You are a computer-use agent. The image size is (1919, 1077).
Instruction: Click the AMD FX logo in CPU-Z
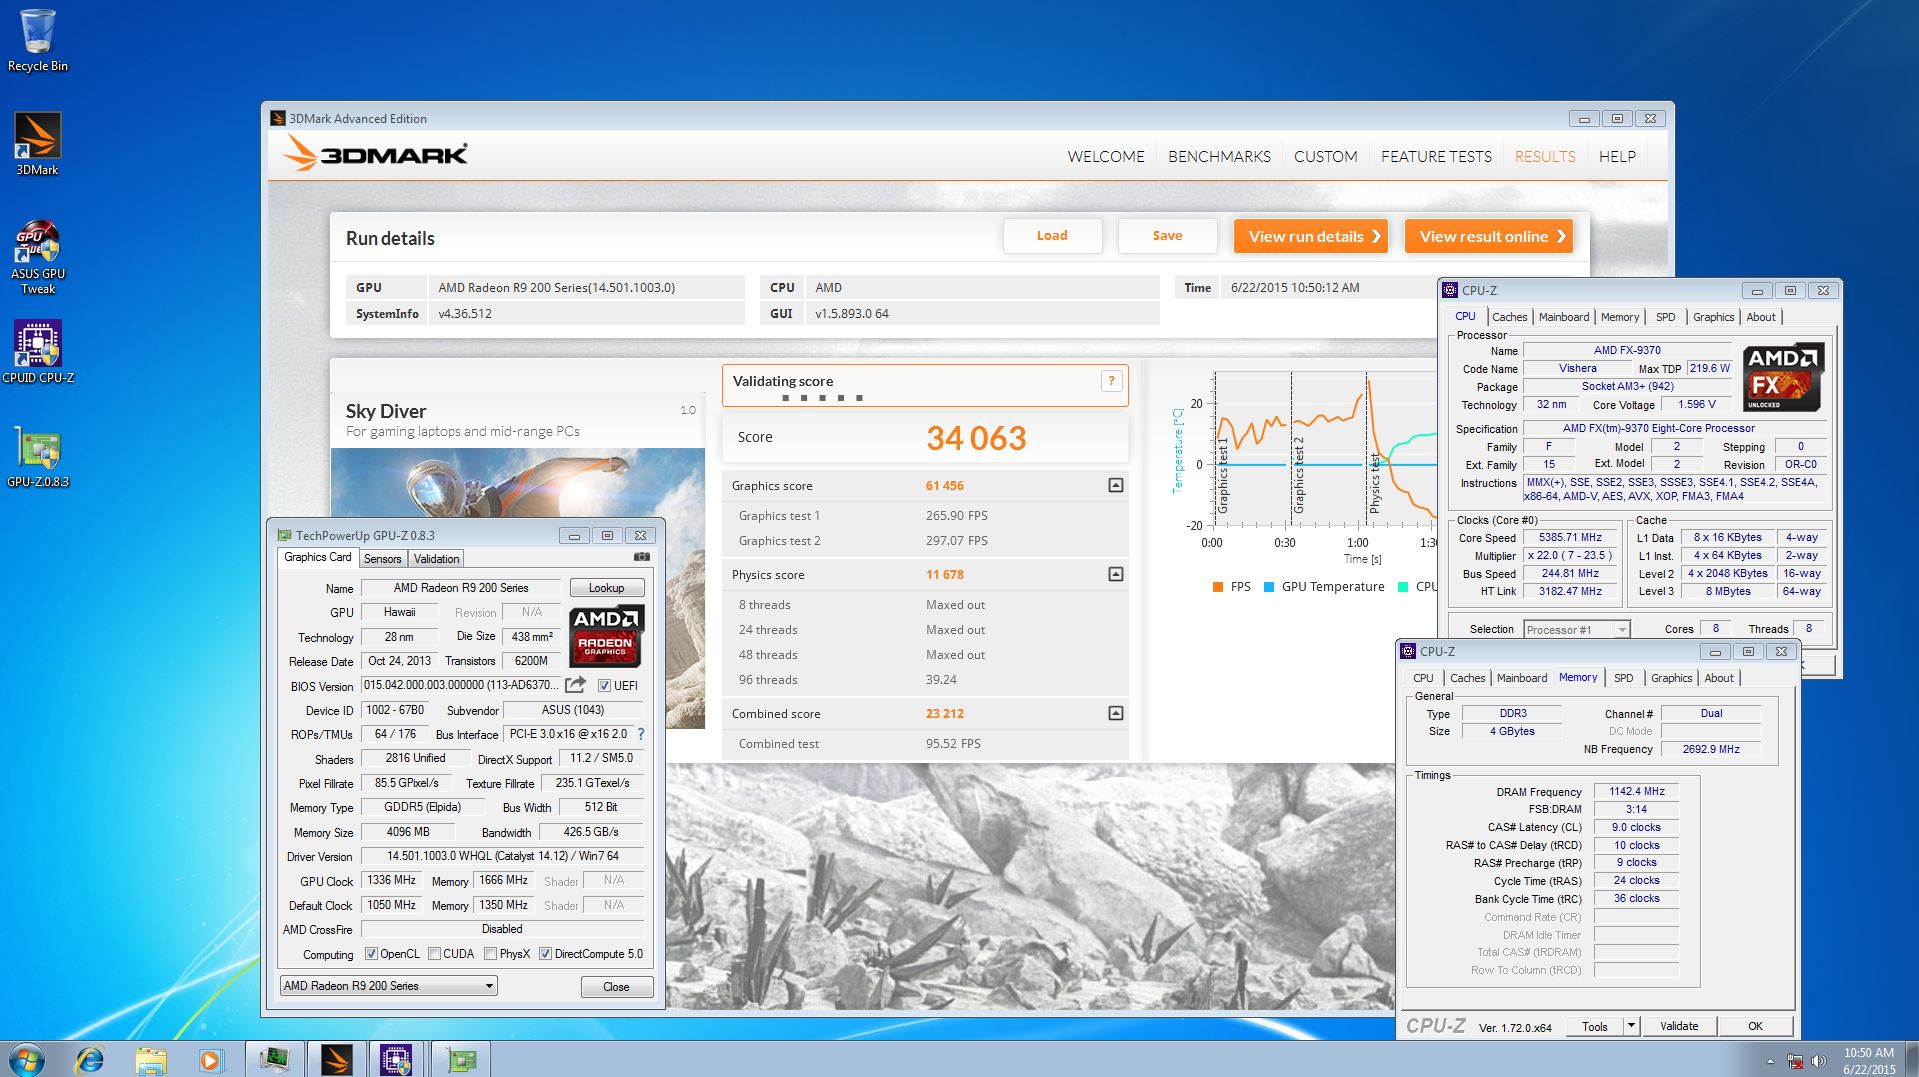1783,377
